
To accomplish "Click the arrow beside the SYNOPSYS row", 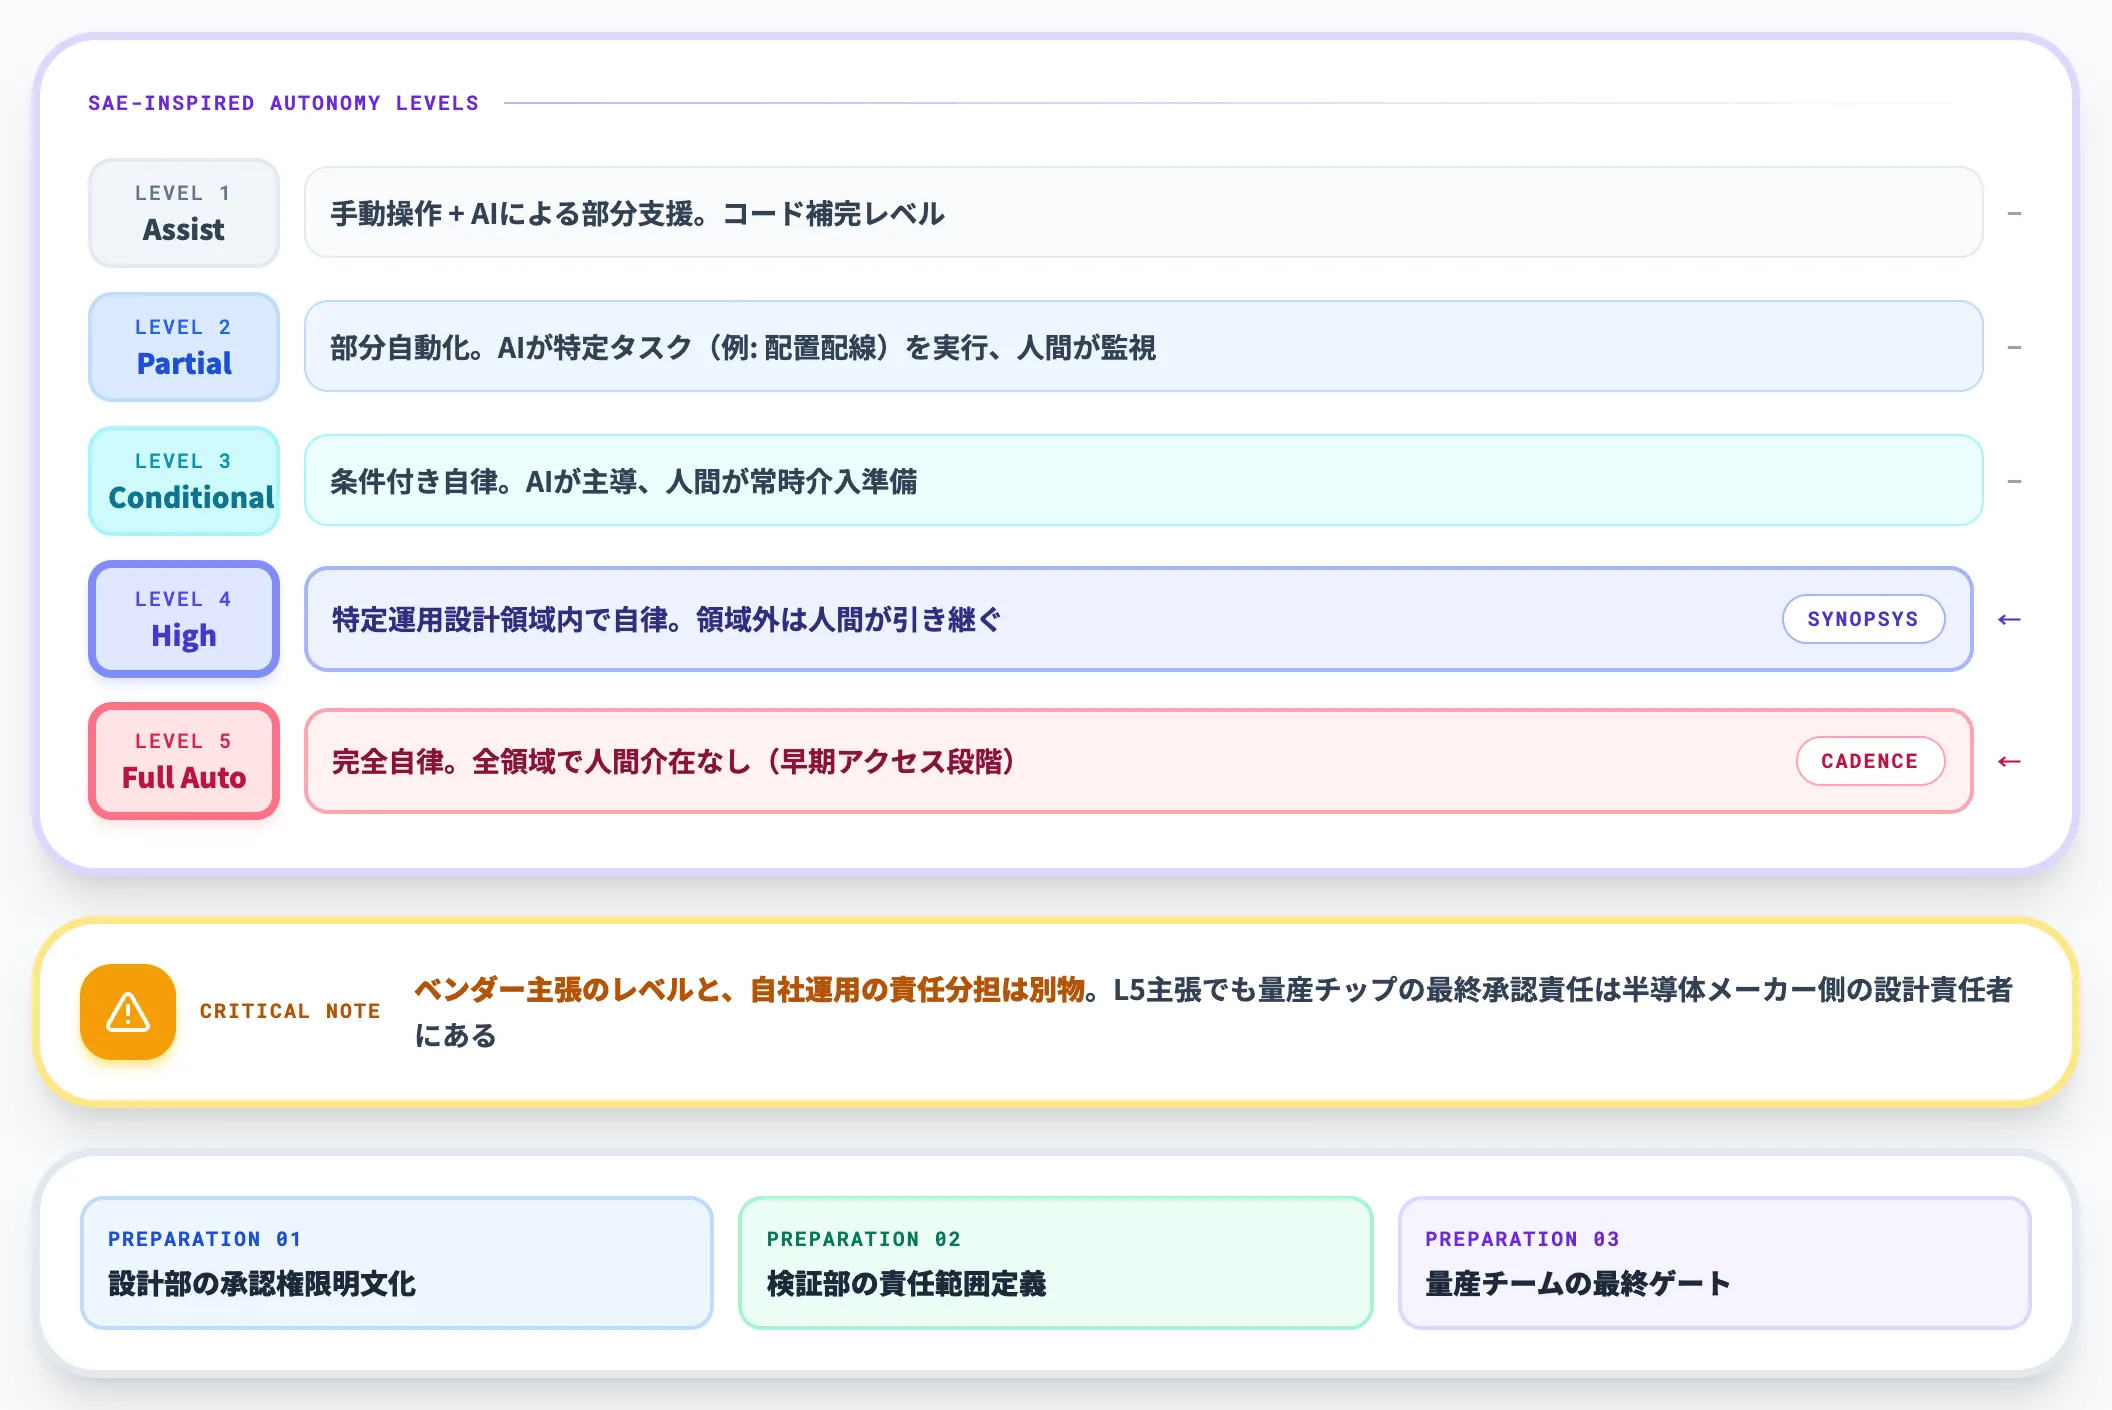I will pos(2009,620).
